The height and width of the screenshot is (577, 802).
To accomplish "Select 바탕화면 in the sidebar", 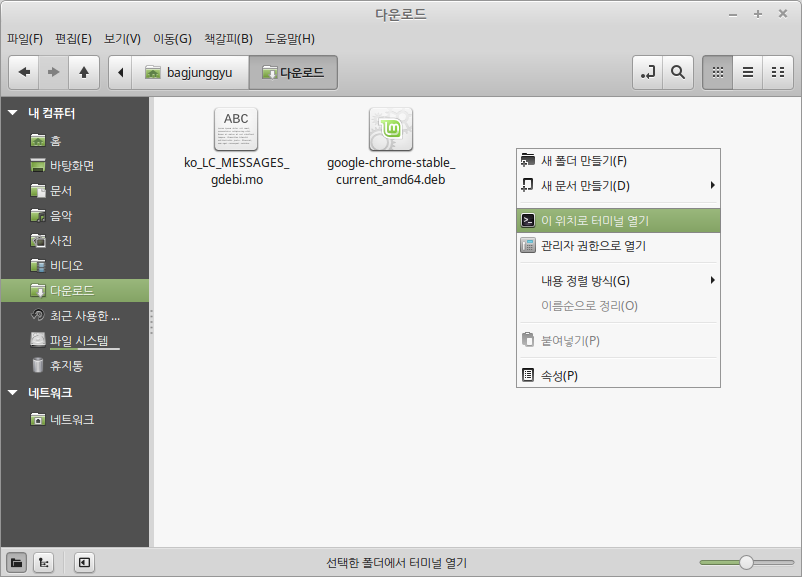I will click(75, 165).
